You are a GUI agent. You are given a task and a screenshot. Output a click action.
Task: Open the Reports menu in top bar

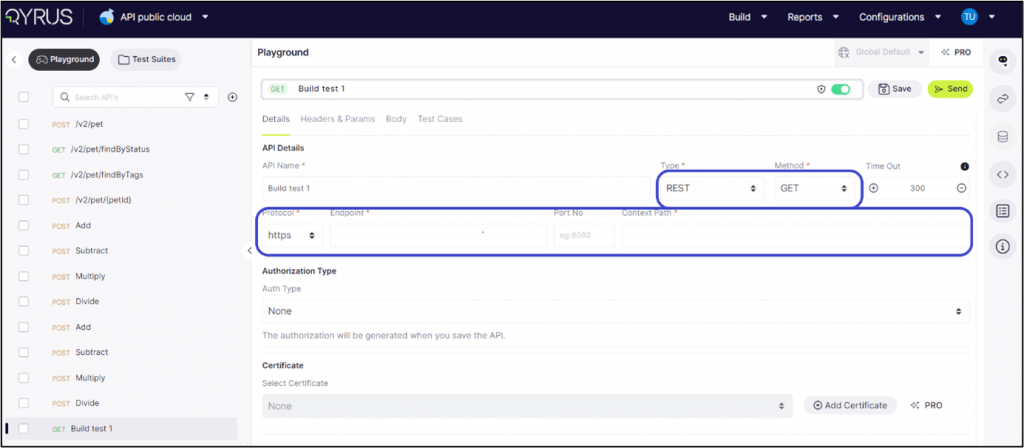pyautogui.click(x=811, y=17)
